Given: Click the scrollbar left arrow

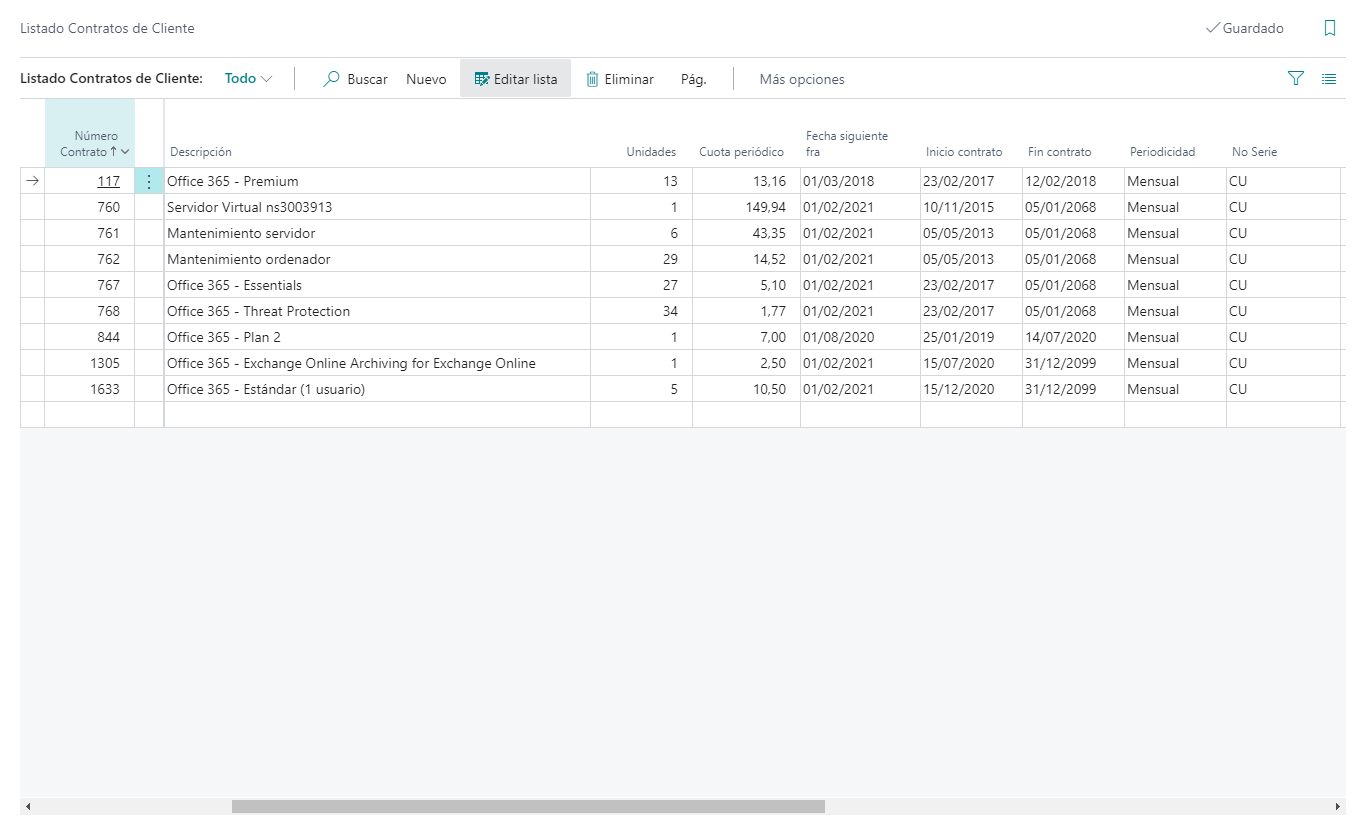Looking at the screenshot, I should [28, 806].
